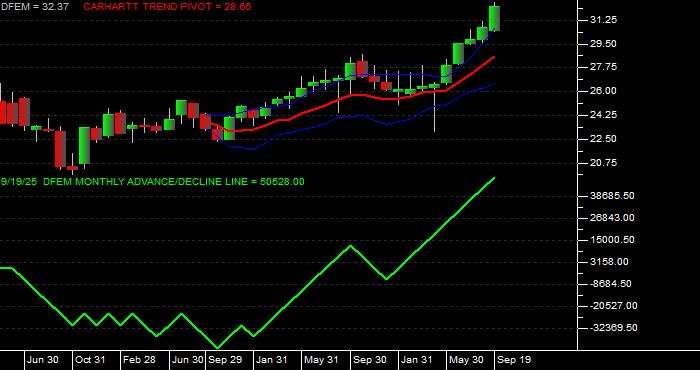The image size is (700, 370).
Task: Click the 15000.50 advance/decline axis value
Action: pos(612,240)
